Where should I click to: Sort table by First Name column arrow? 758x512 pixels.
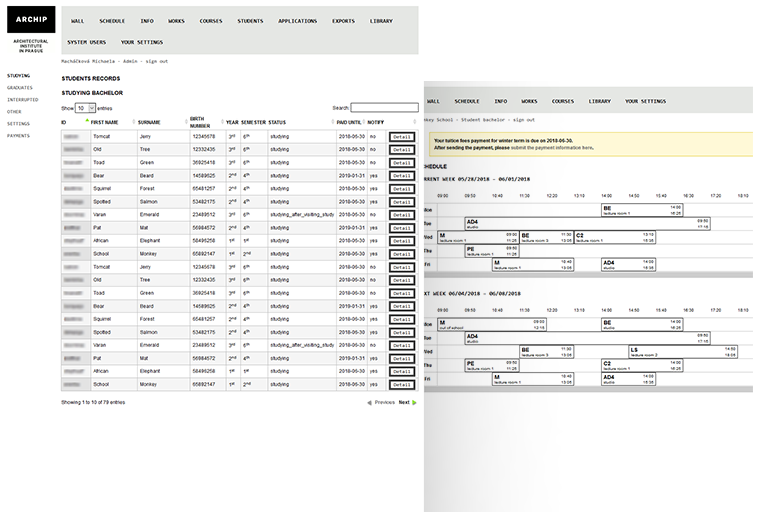coord(88,121)
